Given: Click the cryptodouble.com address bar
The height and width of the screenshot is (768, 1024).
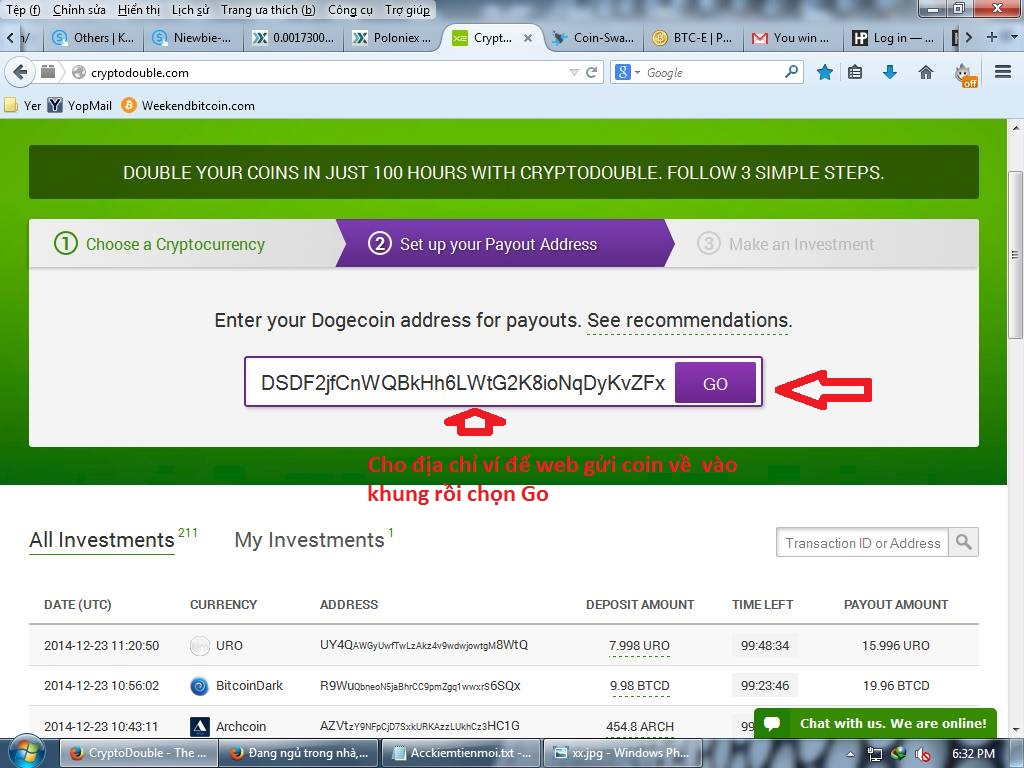Looking at the screenshot, I should point(327,72).
